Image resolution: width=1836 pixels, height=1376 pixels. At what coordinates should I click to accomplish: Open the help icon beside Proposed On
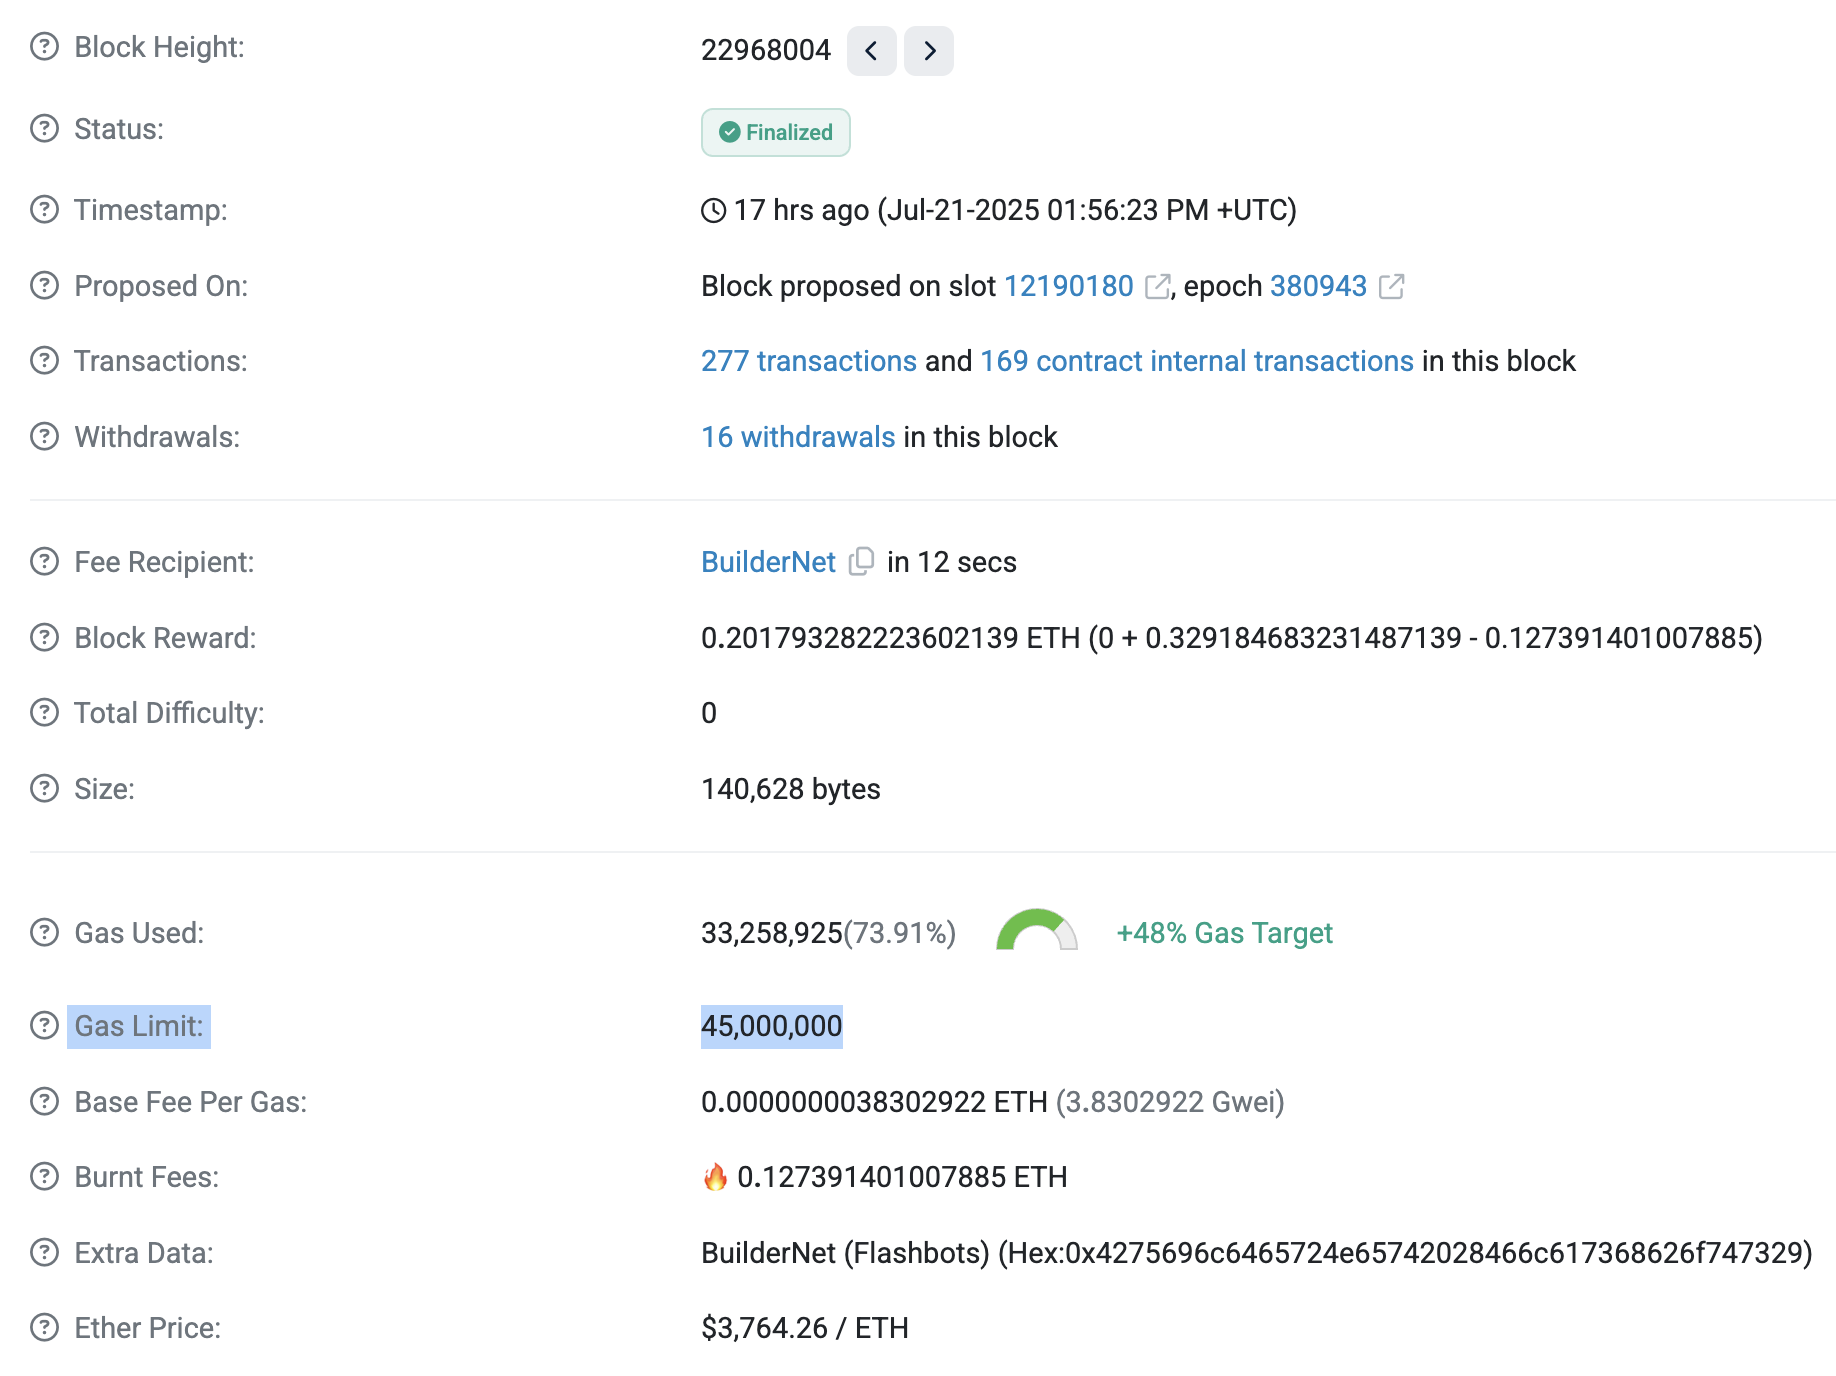(45, 286)
